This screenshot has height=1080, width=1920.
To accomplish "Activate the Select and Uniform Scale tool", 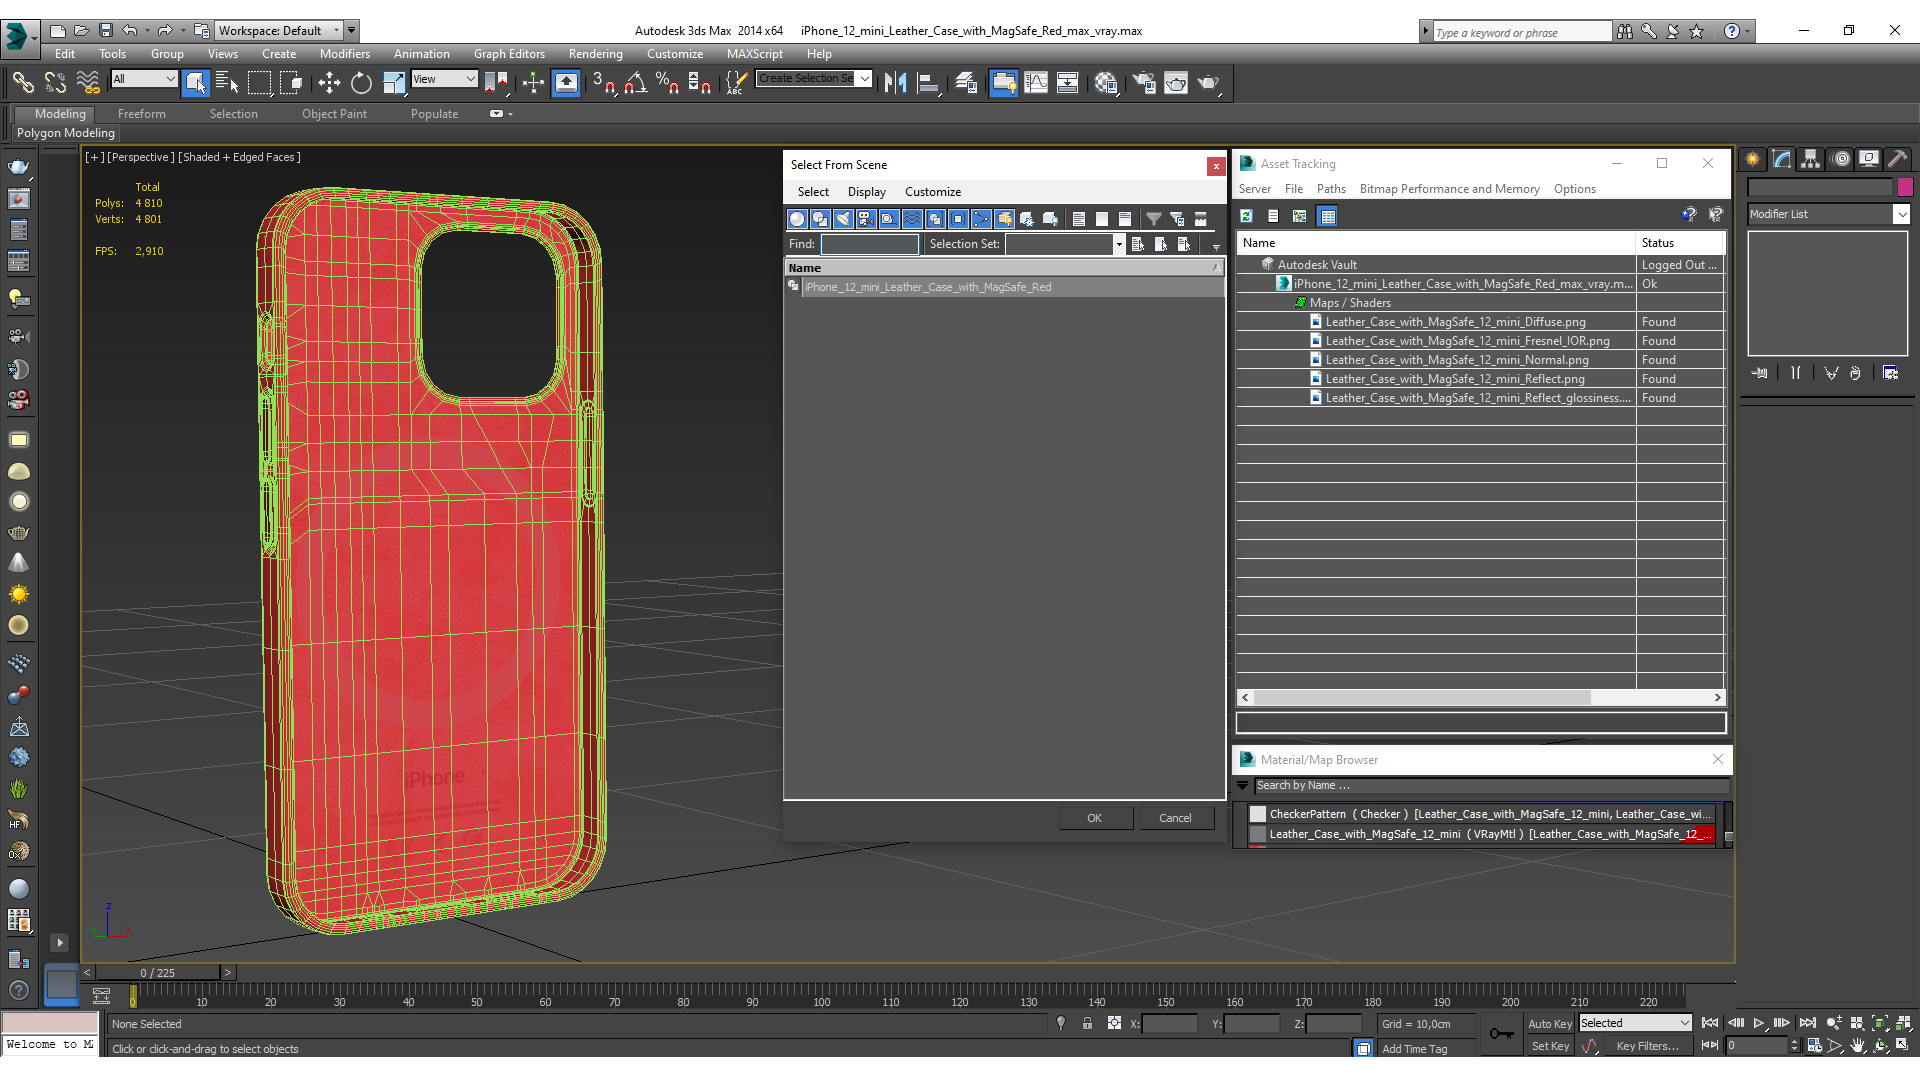I will 394,83.
